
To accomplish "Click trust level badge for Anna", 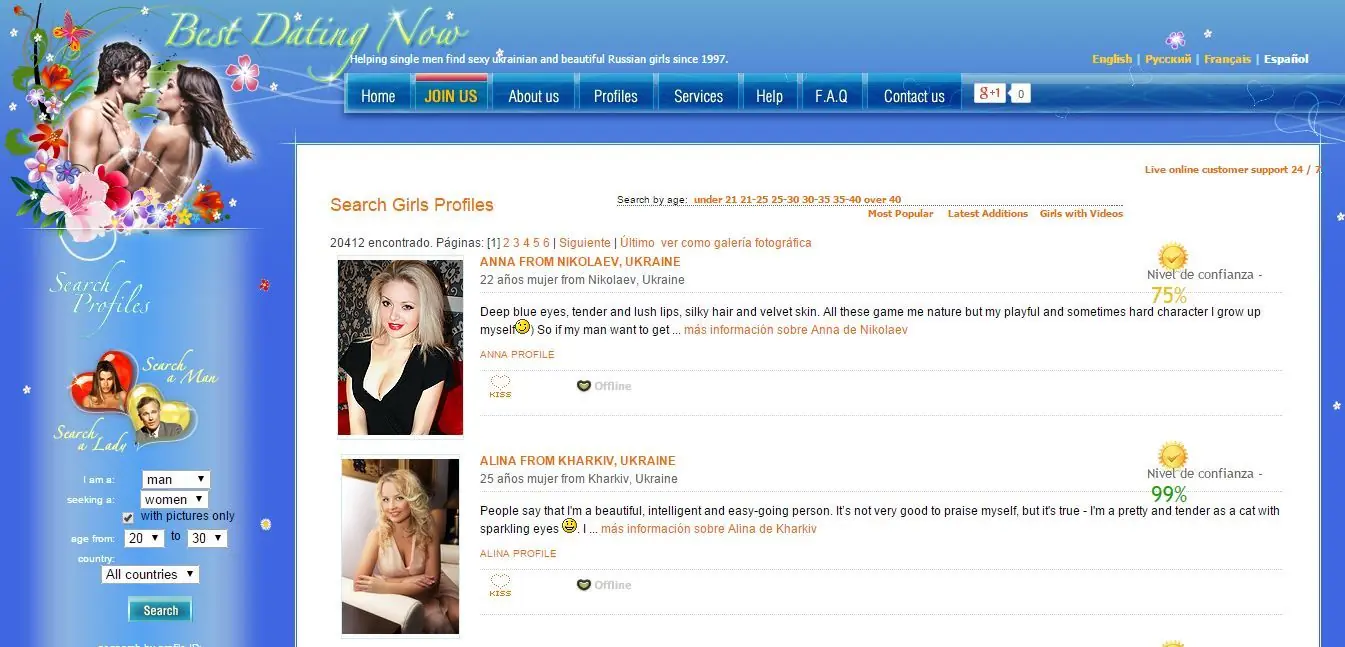I will (1172, 258).
